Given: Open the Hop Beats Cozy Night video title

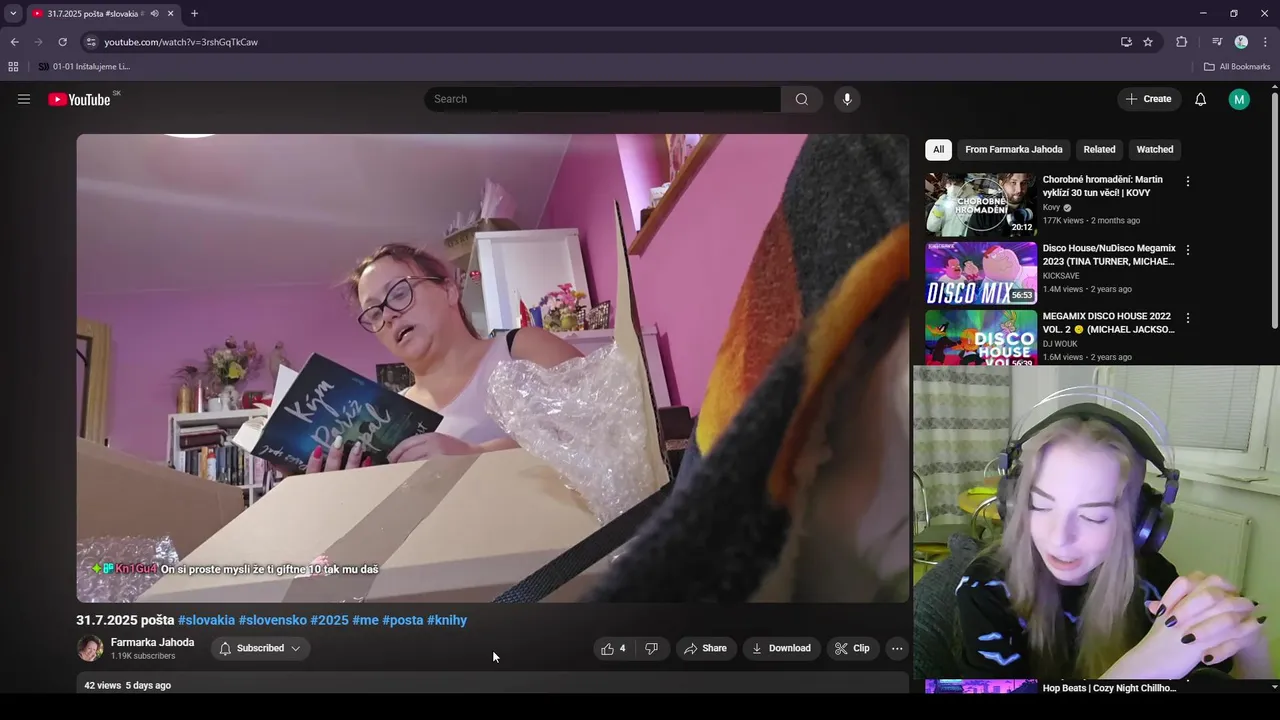Looking at the screenshot, I should [1109, 688].
